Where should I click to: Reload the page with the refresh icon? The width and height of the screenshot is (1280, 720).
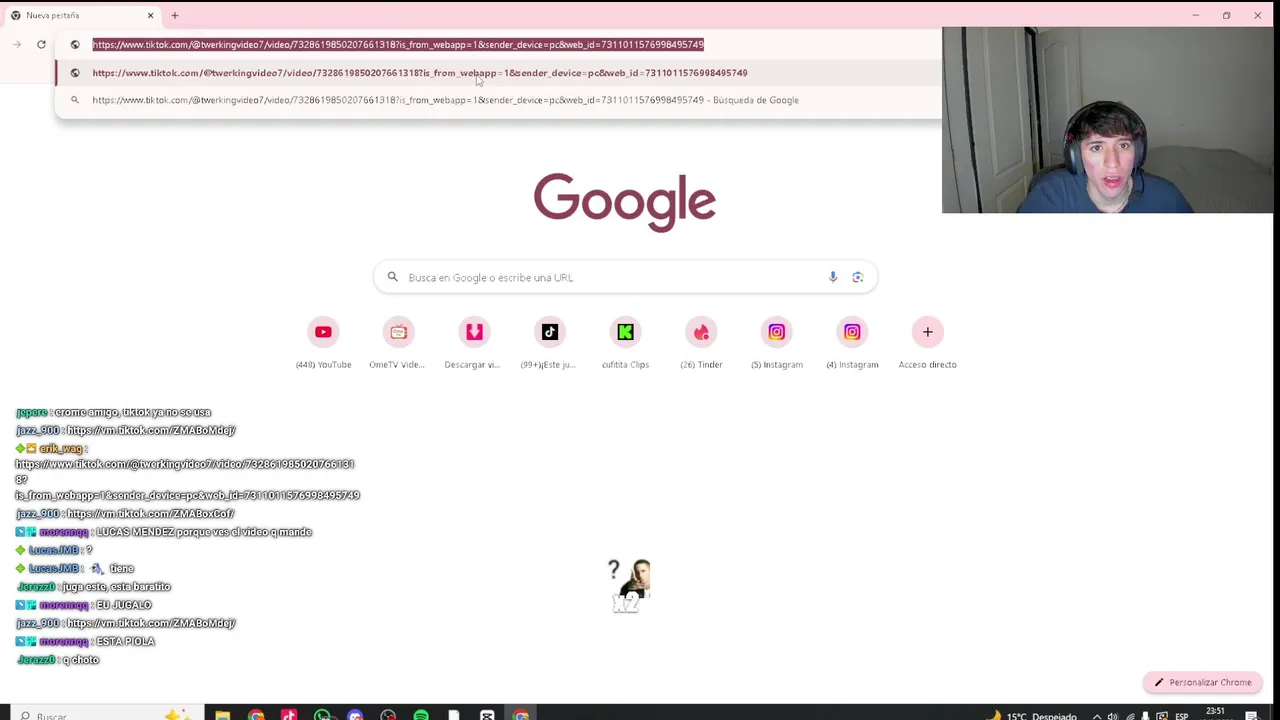tap(41, 44)
